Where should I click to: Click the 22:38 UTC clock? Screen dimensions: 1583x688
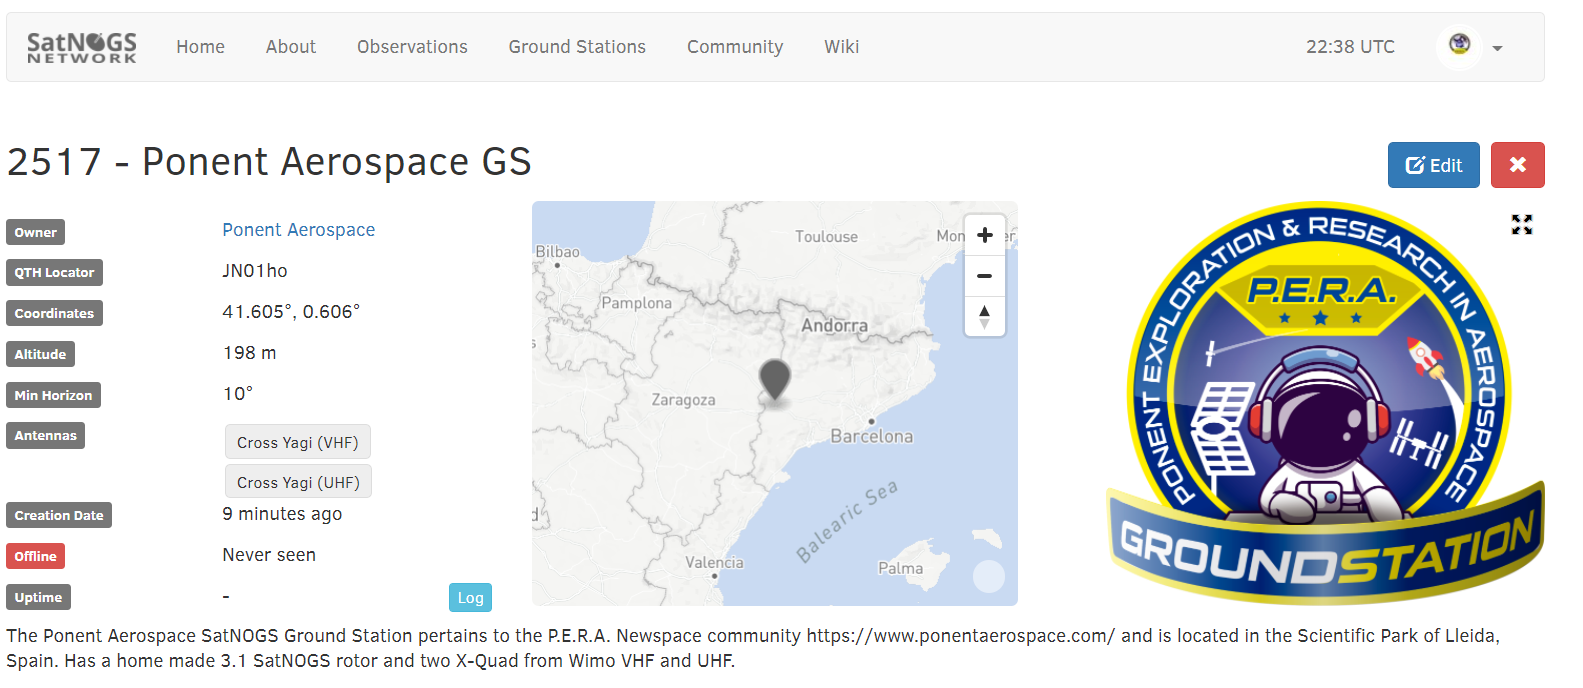pyautogui.click(x=1350, y=47)
